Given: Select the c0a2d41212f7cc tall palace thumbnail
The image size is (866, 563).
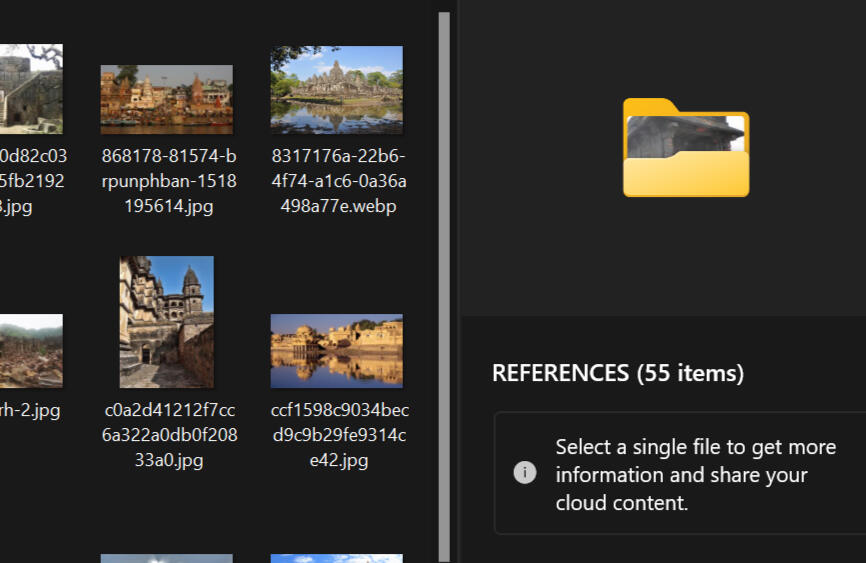Looking at the screenshot, I should click(166, 322).
